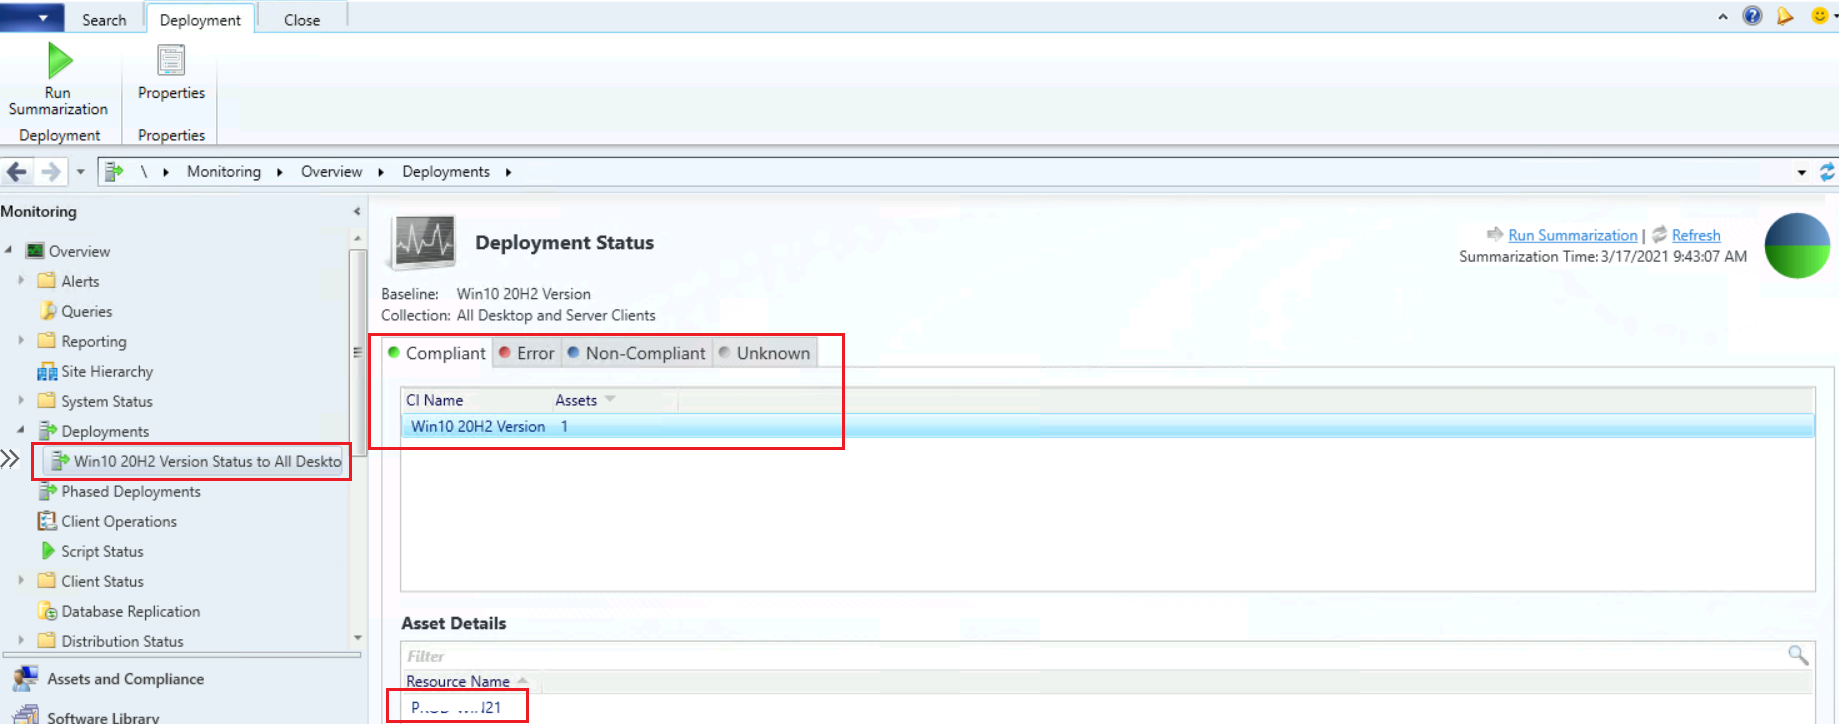Open the Site Hierarchy node

point(107,371)
